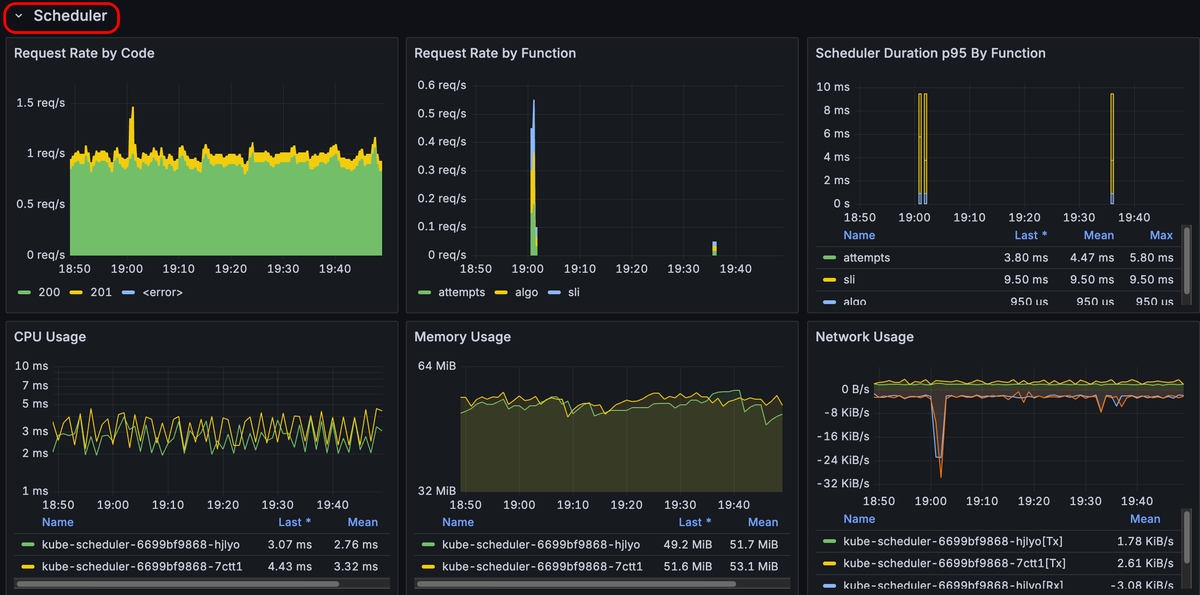Click the green hjlyo series icon in Memory Usage legend
1200x595 pixels.
[x=429, y=545]
